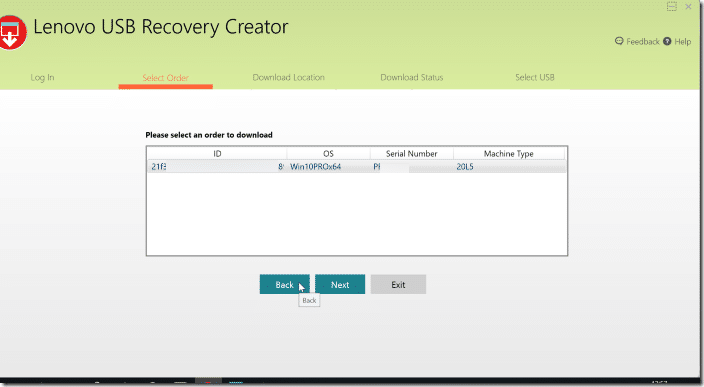
Task: Switch to the Log In tab
Action: coord(42,77)
